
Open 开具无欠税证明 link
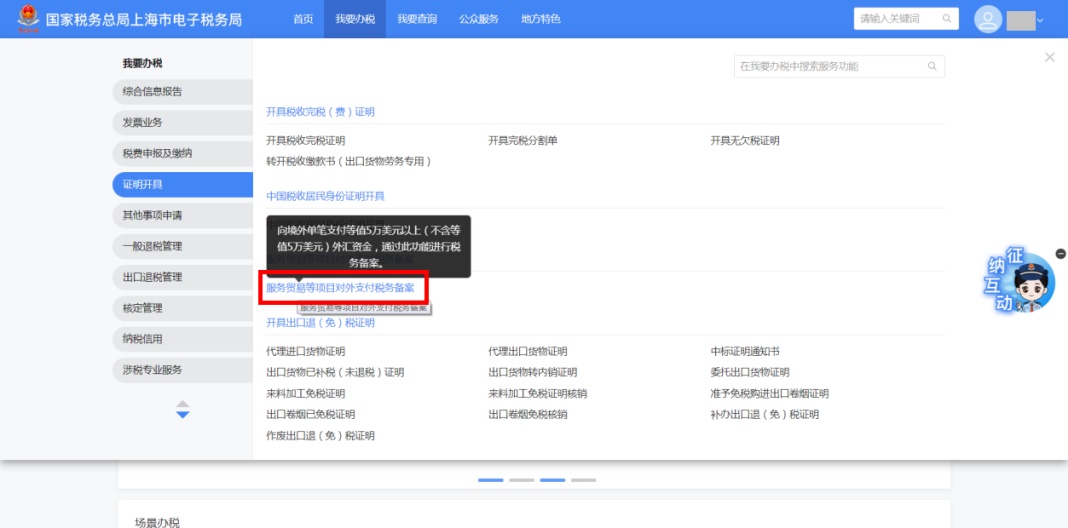(x=744, y=141)
